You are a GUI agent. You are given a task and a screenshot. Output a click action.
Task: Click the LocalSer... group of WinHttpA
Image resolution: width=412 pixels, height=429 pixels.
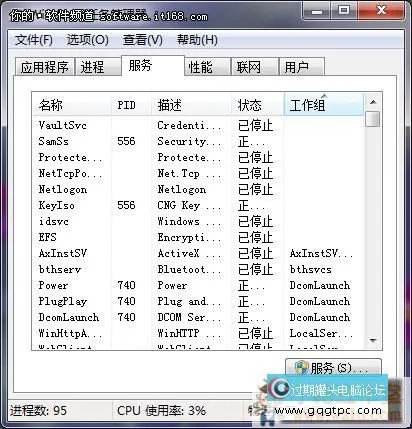click(x=321, y=333)
